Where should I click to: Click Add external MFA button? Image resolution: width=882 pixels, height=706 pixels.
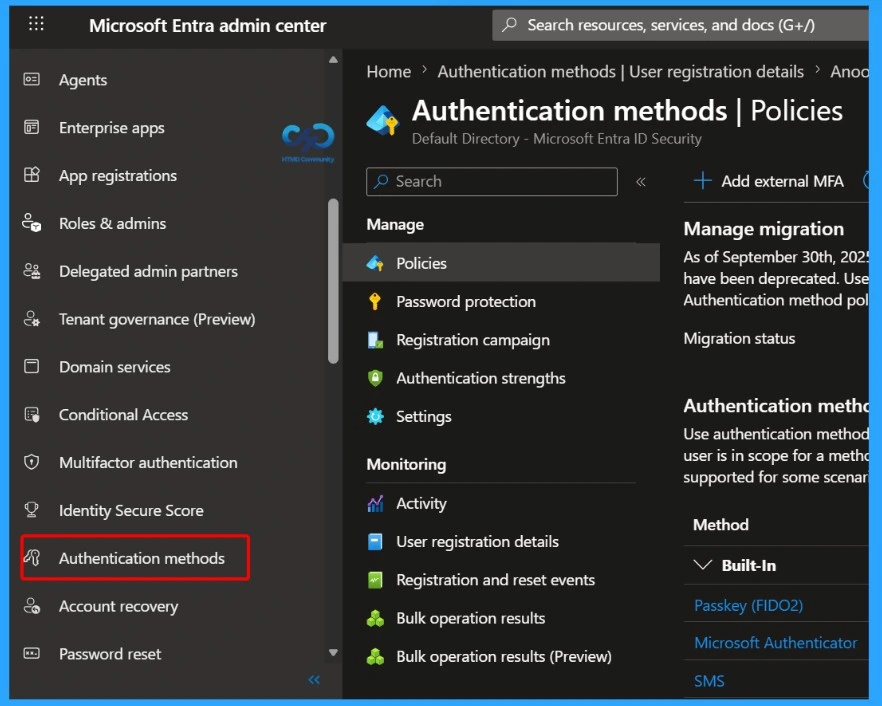tap(768, 181)
